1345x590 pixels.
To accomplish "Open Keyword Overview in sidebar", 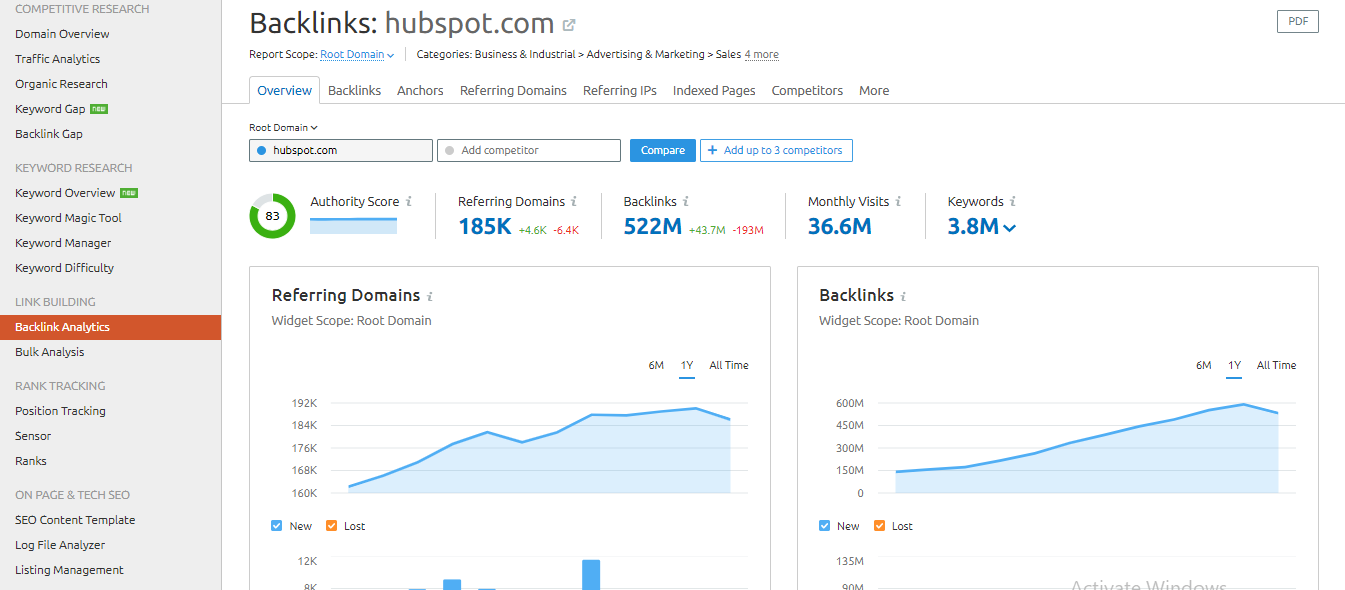I will coord(65,193).
